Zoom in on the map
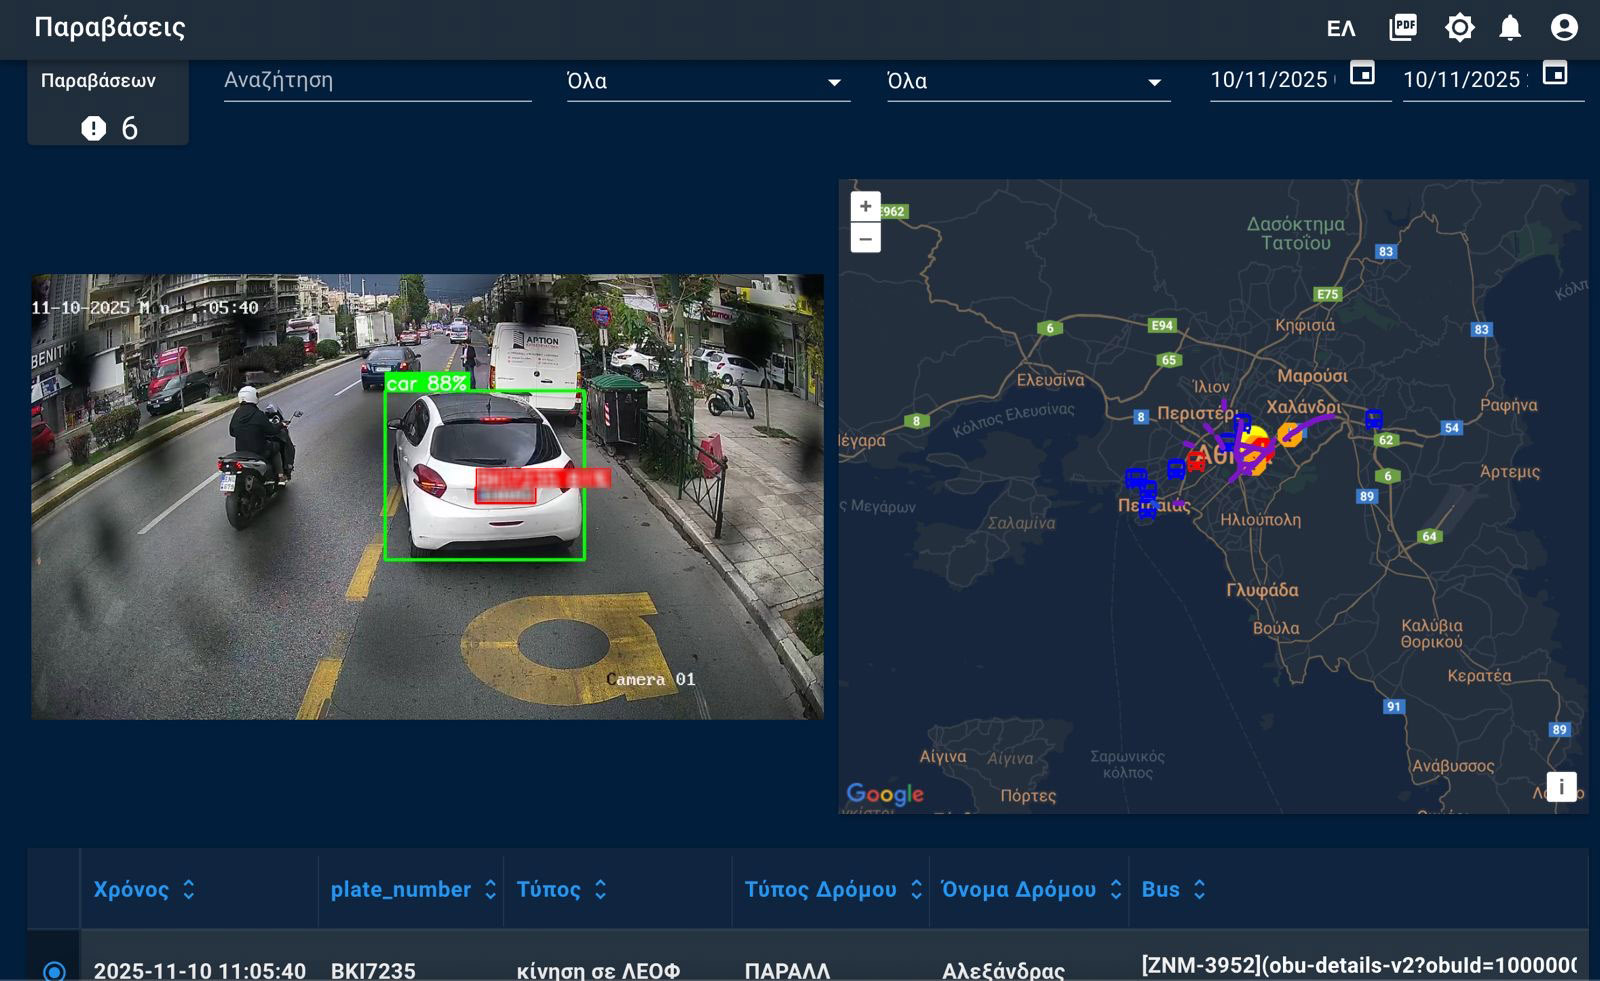 pyautogui.click(x=865, y=206)
